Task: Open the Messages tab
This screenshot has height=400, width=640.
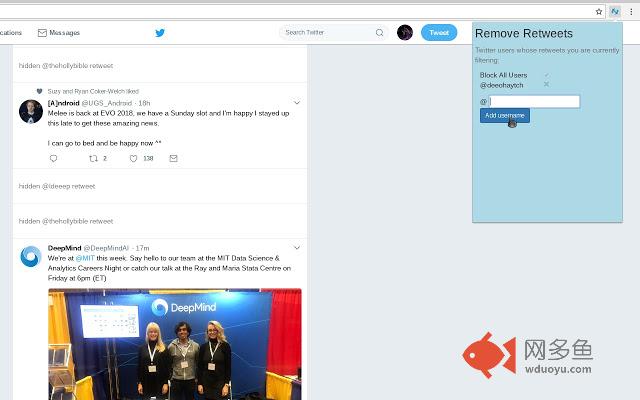Action: click(x=59, y=33)
